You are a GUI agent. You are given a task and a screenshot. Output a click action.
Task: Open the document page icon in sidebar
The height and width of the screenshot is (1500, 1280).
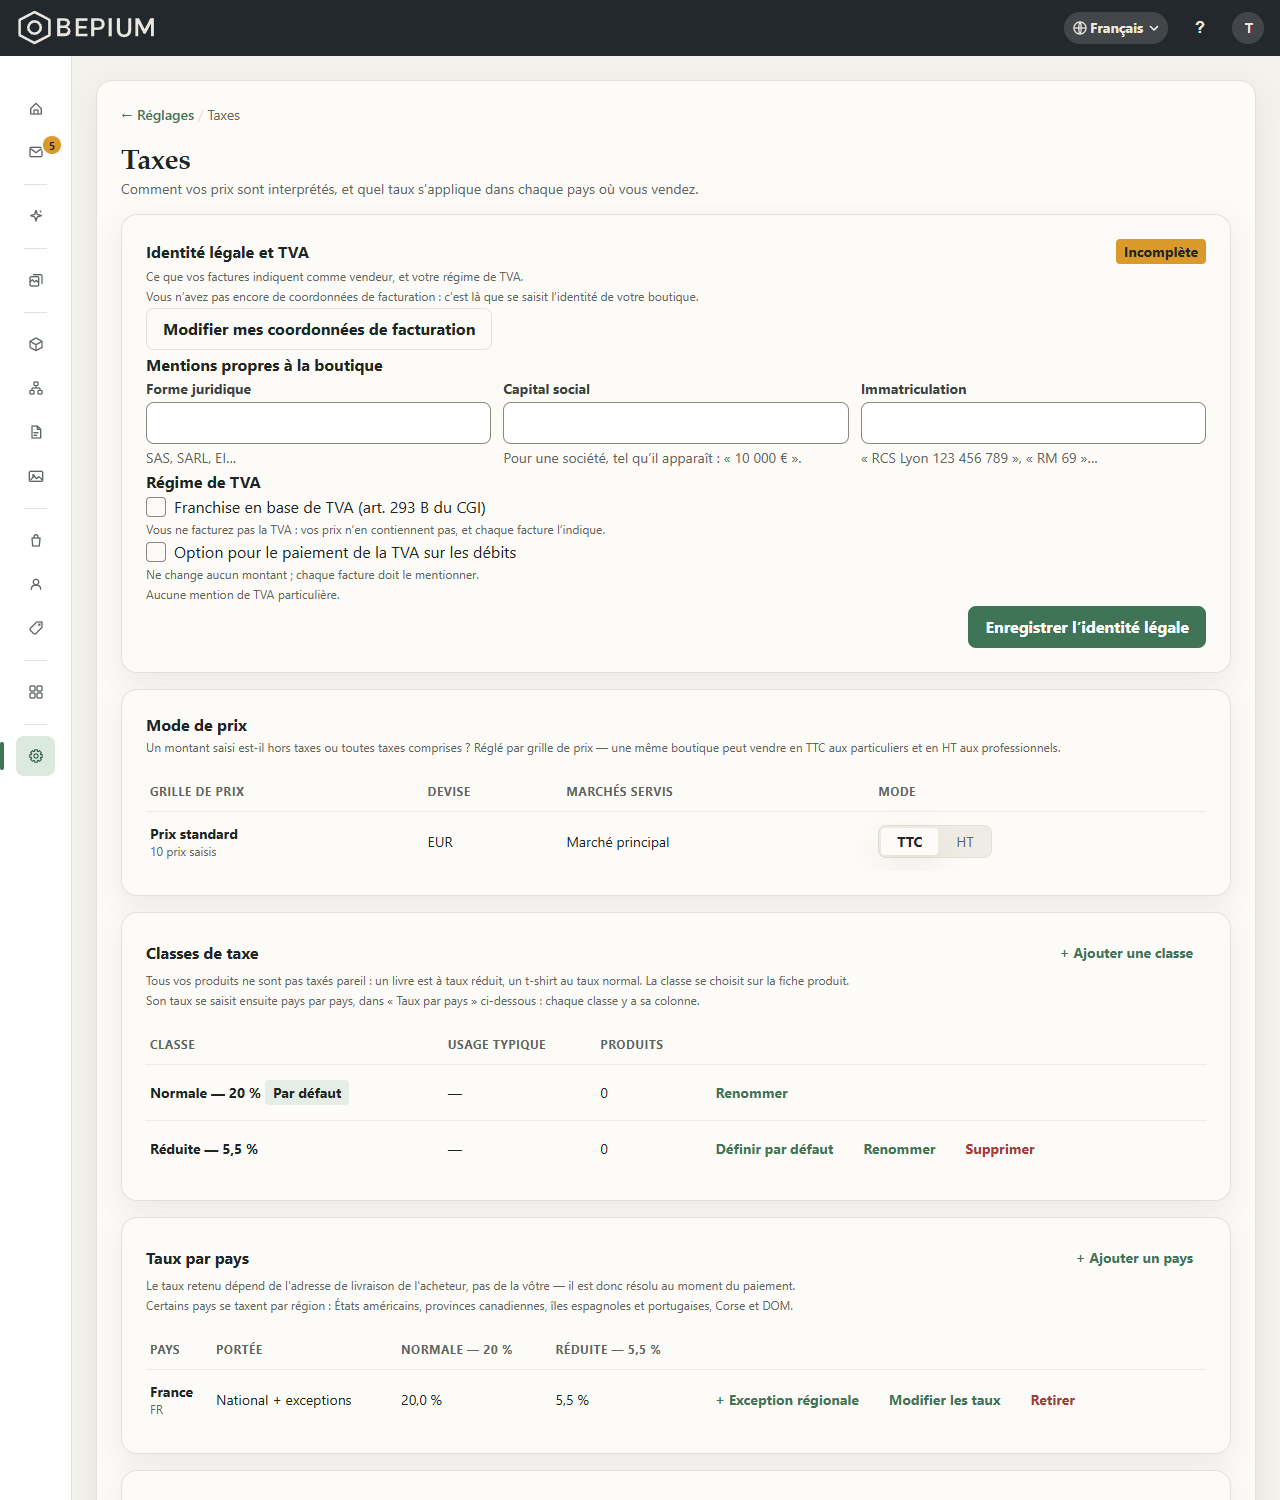tap(36, 432)
